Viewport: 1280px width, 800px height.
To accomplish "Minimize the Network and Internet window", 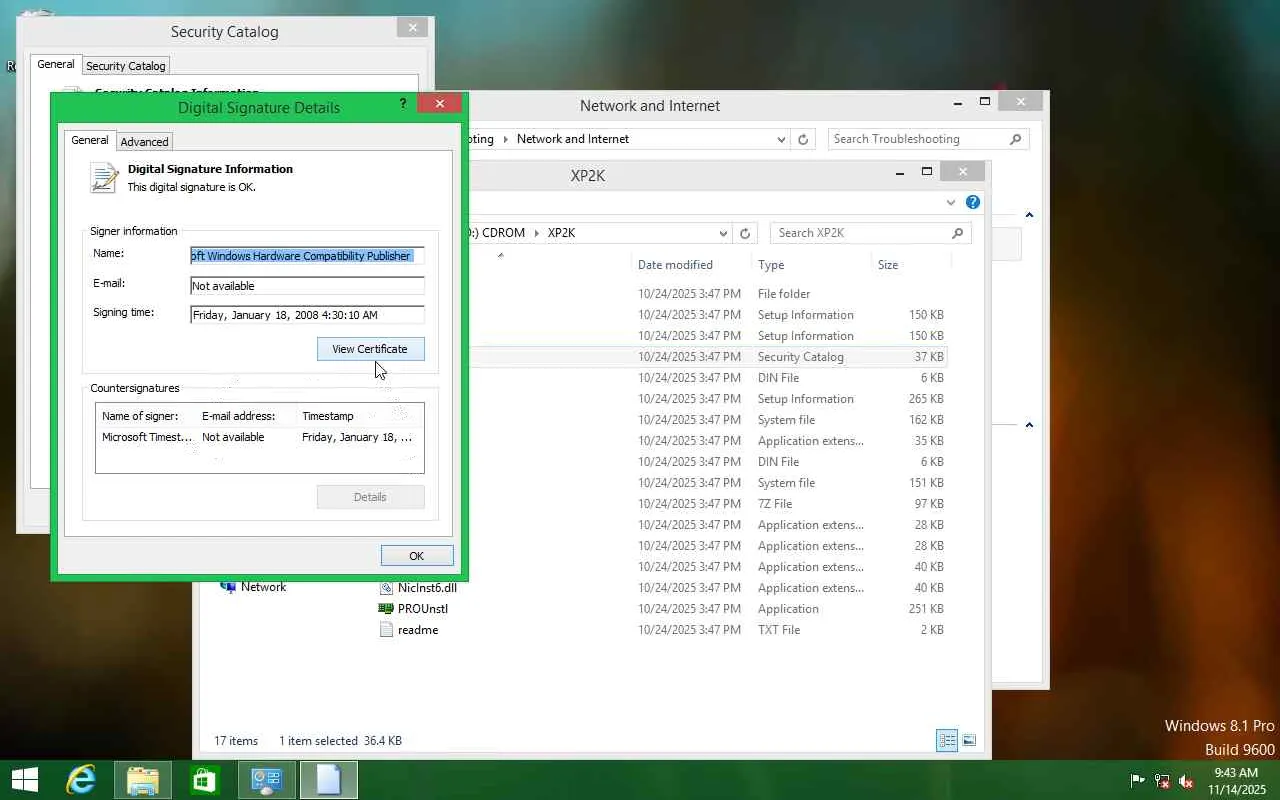I will pyautogui.click(x=959, y=102).
